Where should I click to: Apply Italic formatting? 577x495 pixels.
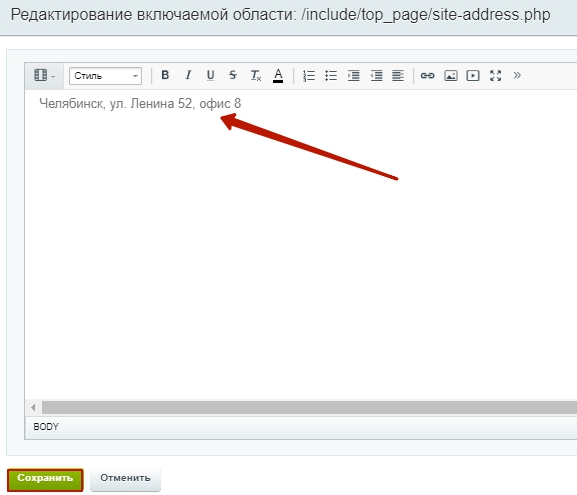[188, 75]
